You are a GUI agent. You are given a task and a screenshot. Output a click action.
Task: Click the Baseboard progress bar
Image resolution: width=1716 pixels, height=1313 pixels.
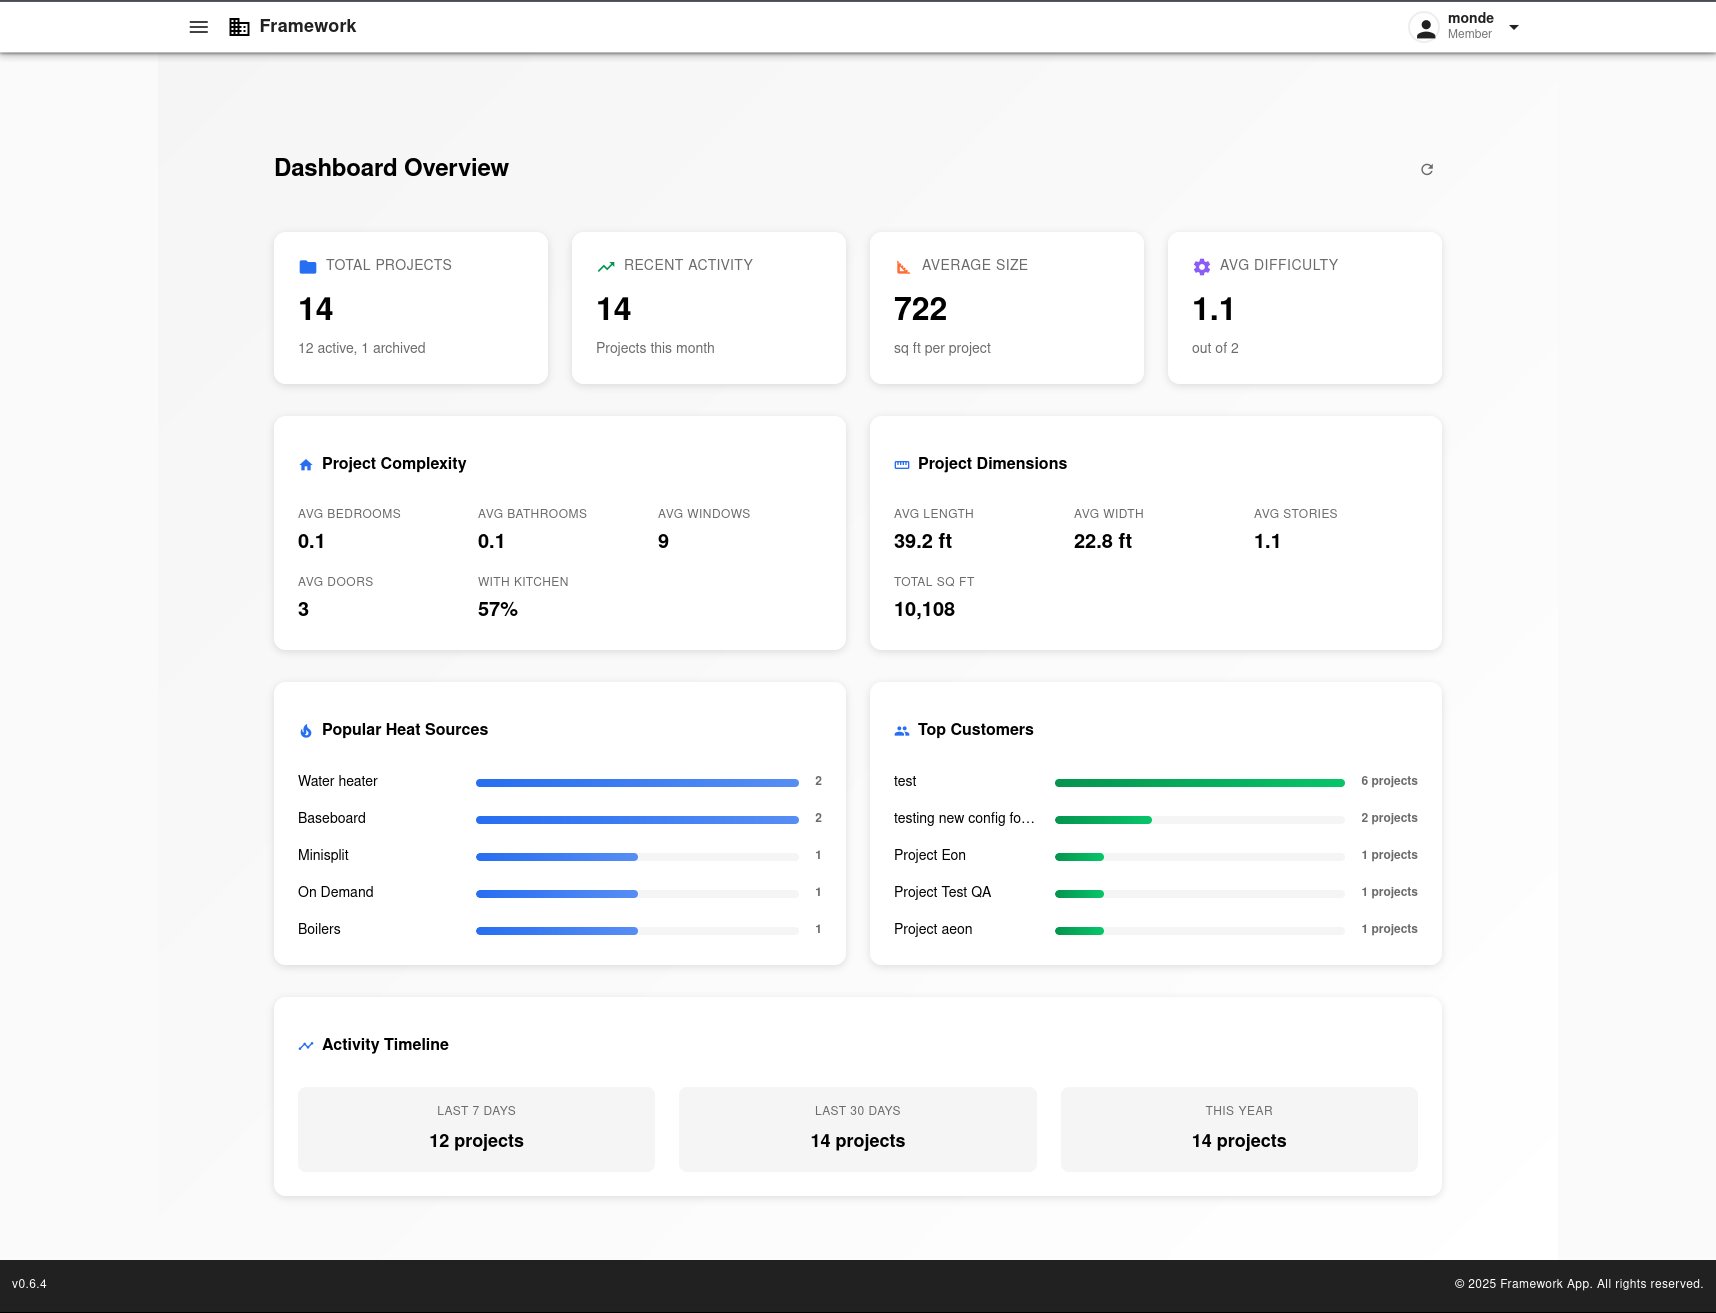point(637,820)
